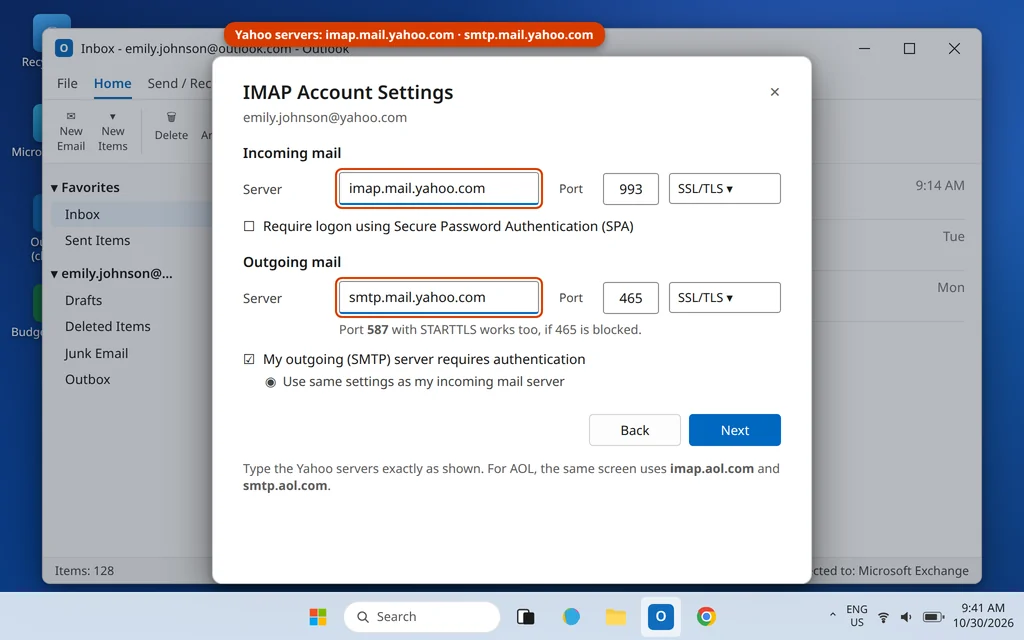Open outgoing mail SSL/TLS encryption dropdown
This screenshot has height=640, width=1024.
coord(724,297)
